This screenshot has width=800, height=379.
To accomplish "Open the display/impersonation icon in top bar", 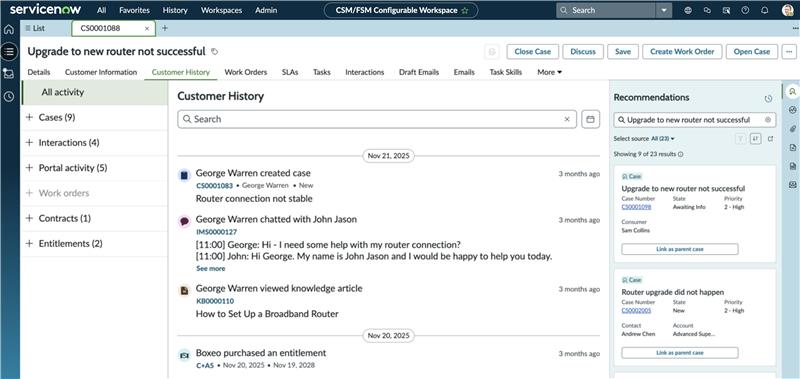I will (726, 10).
